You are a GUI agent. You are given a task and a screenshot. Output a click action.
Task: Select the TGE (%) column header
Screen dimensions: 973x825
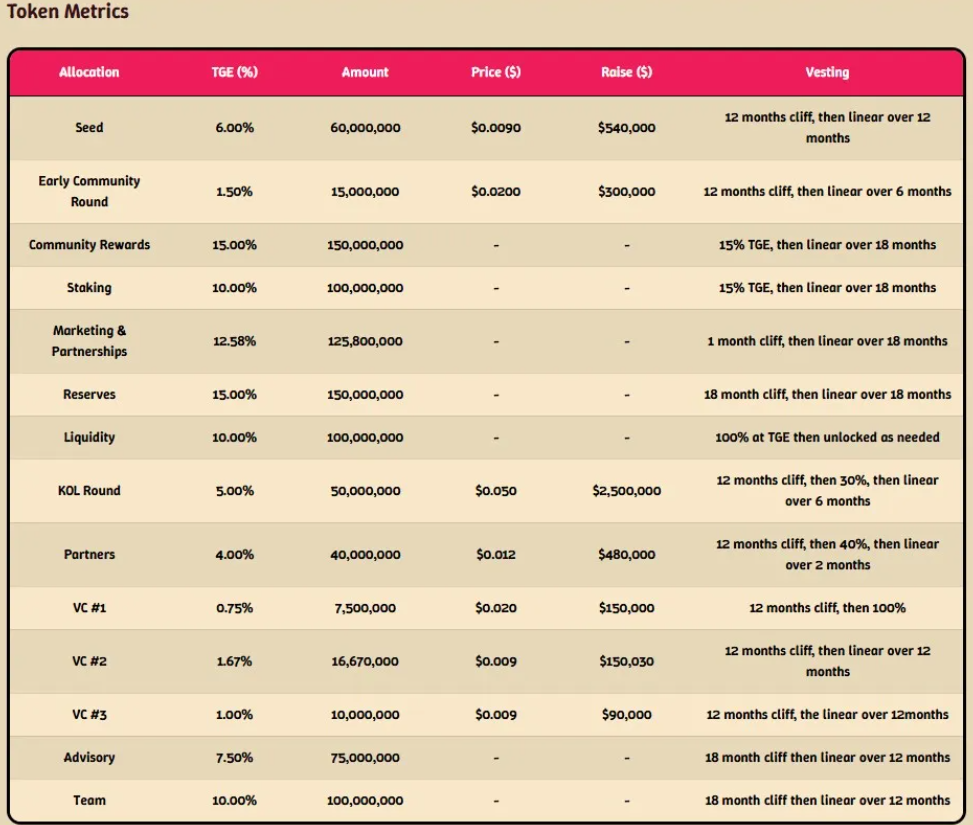235,72
